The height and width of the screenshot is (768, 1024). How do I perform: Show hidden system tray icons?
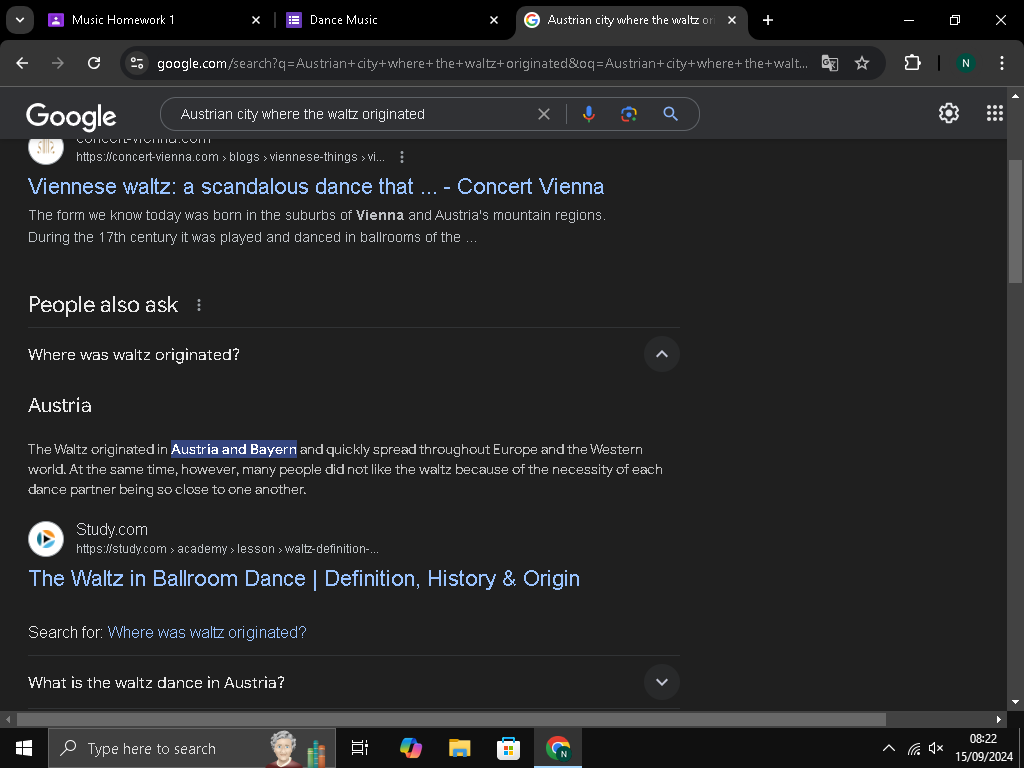(889, 748)
